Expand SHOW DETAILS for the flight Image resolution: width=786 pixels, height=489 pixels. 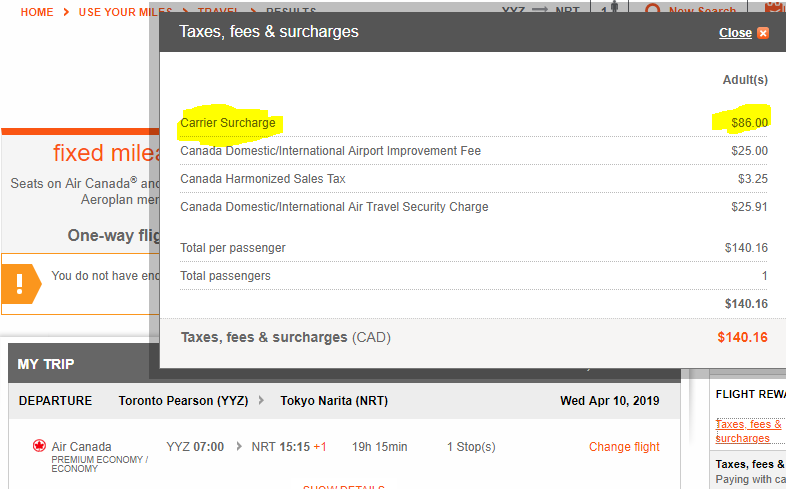coord(344,486)
